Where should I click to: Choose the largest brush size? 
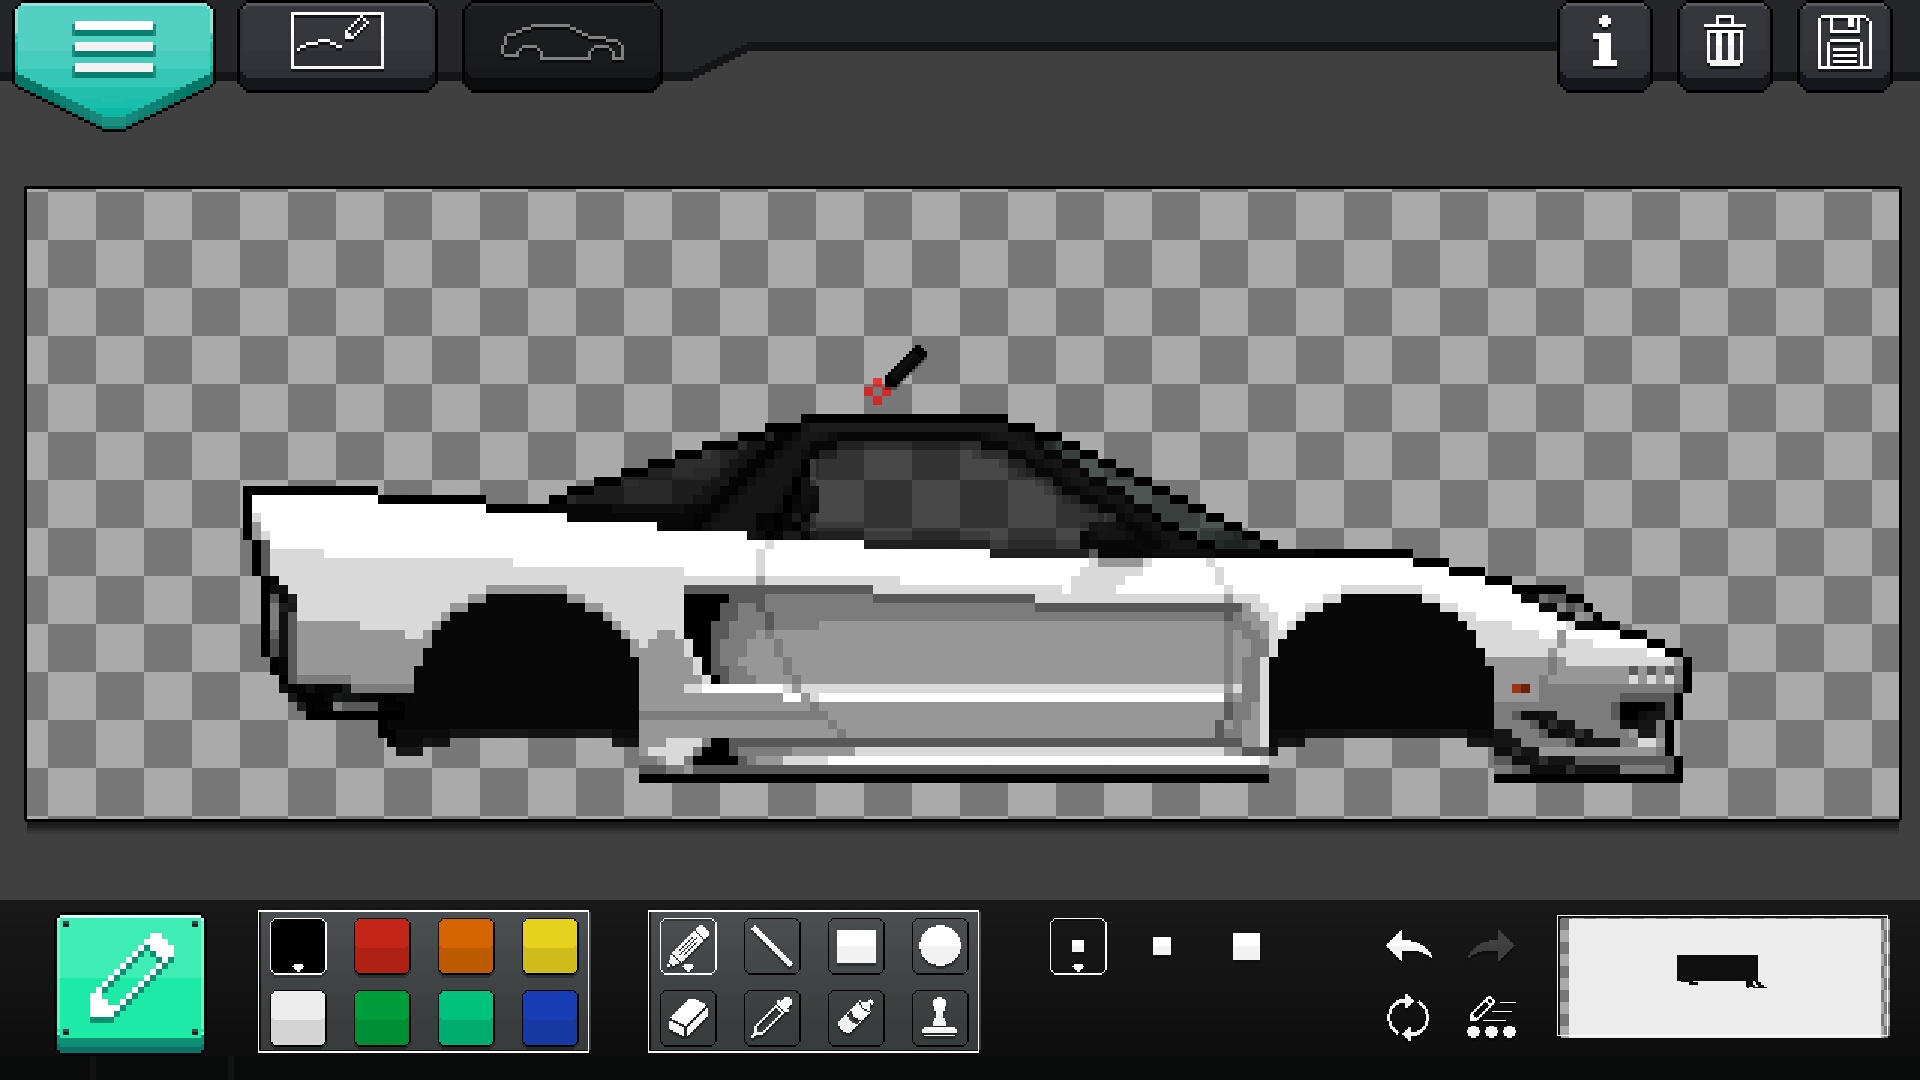point(1246,946)
